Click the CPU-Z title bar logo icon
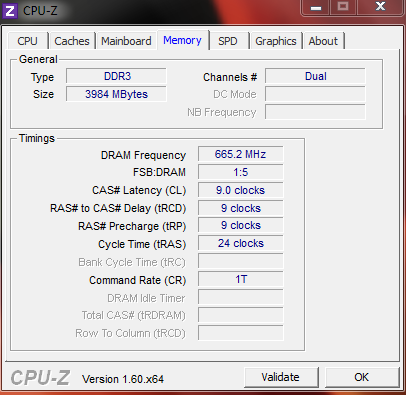Viewport: 406px width, 395px height. point(10,11)
